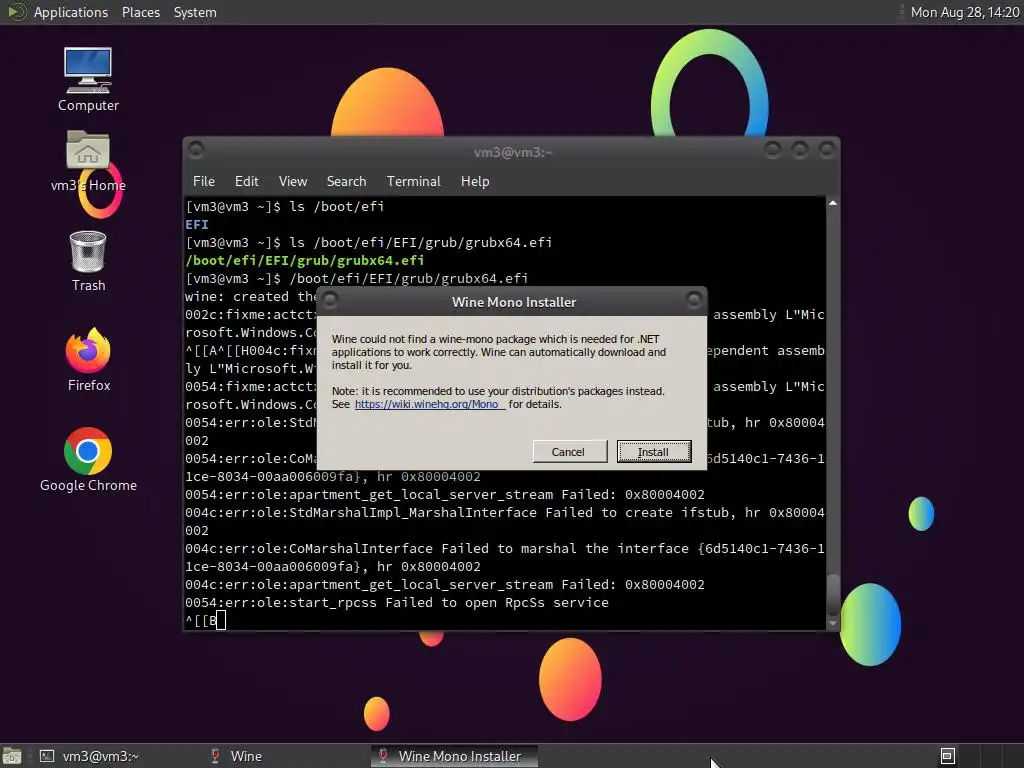
Task: Launch Google Chrome from the desktop
Action: pos(88,459)
